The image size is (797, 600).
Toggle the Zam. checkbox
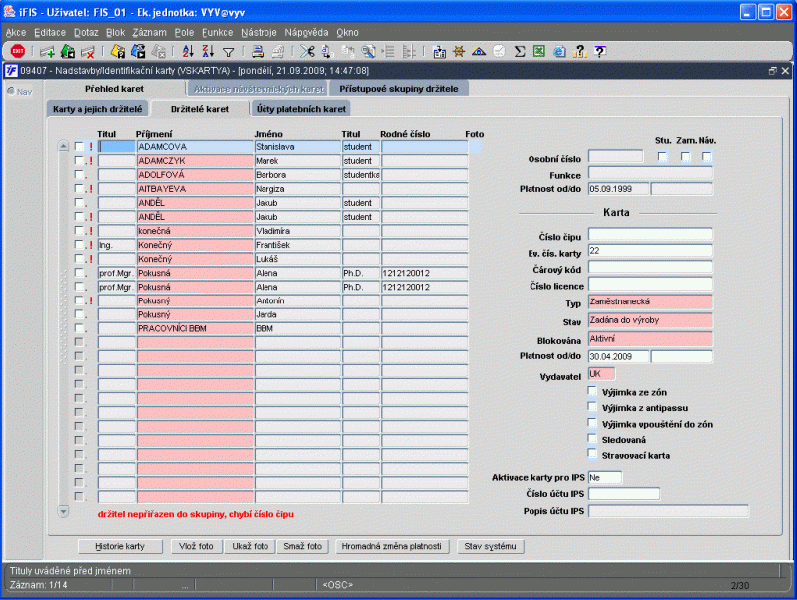tap(686, 157)
